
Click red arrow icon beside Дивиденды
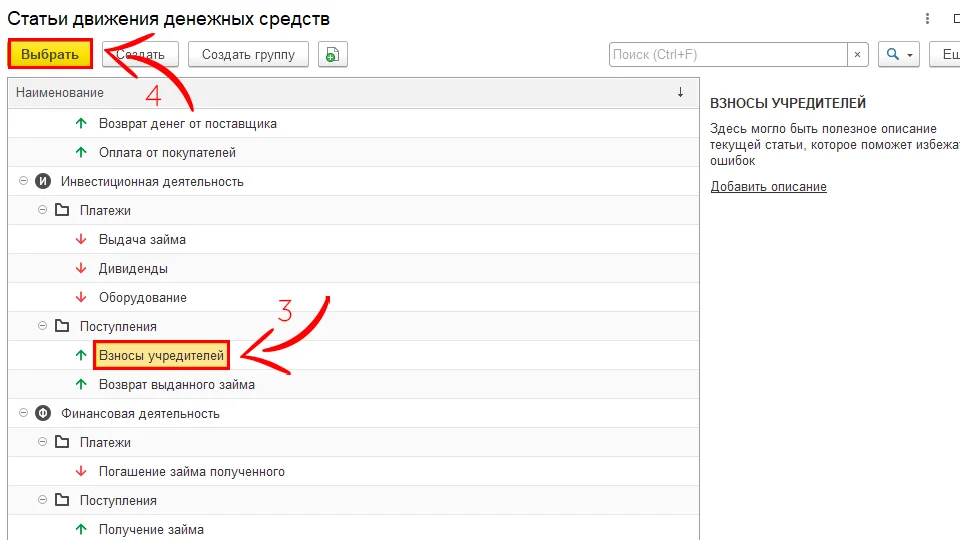pyautogui.click(x=81, y=269)
